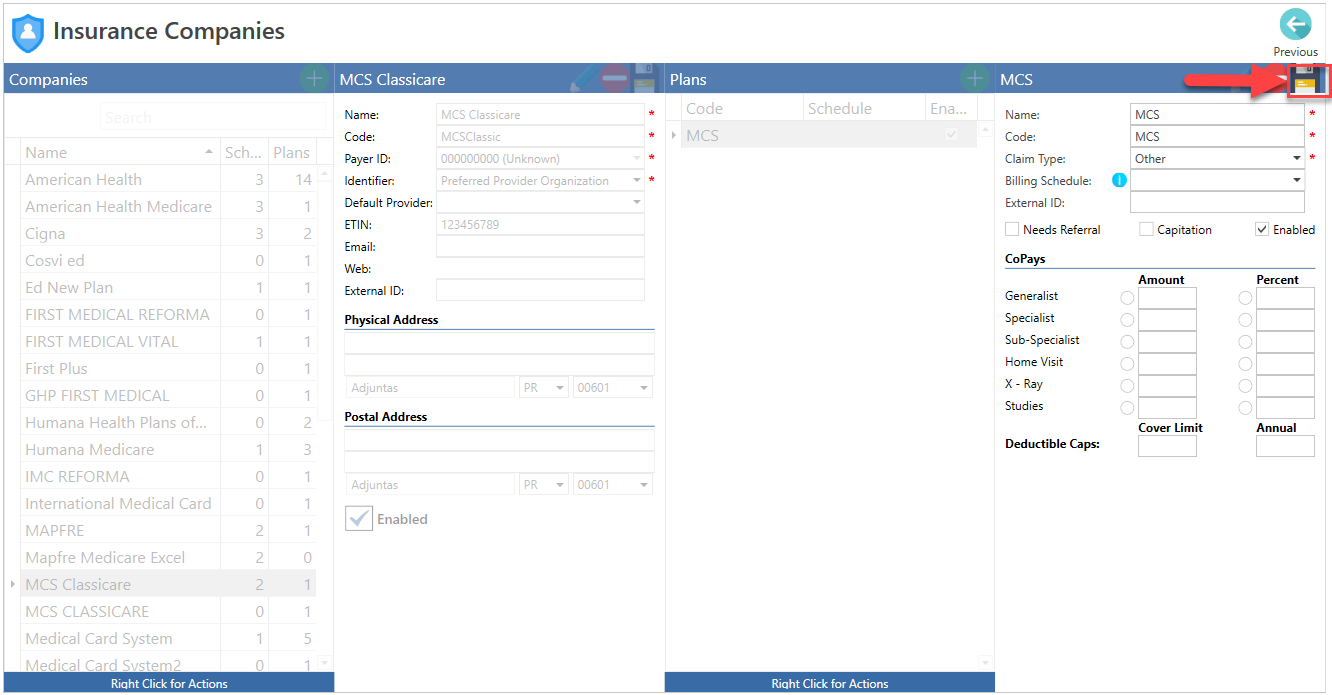Image resolution: width=1332 pixels, height=695 pixels.
Task: Sort plans by Schedule column header
Action: coord(864,108)
